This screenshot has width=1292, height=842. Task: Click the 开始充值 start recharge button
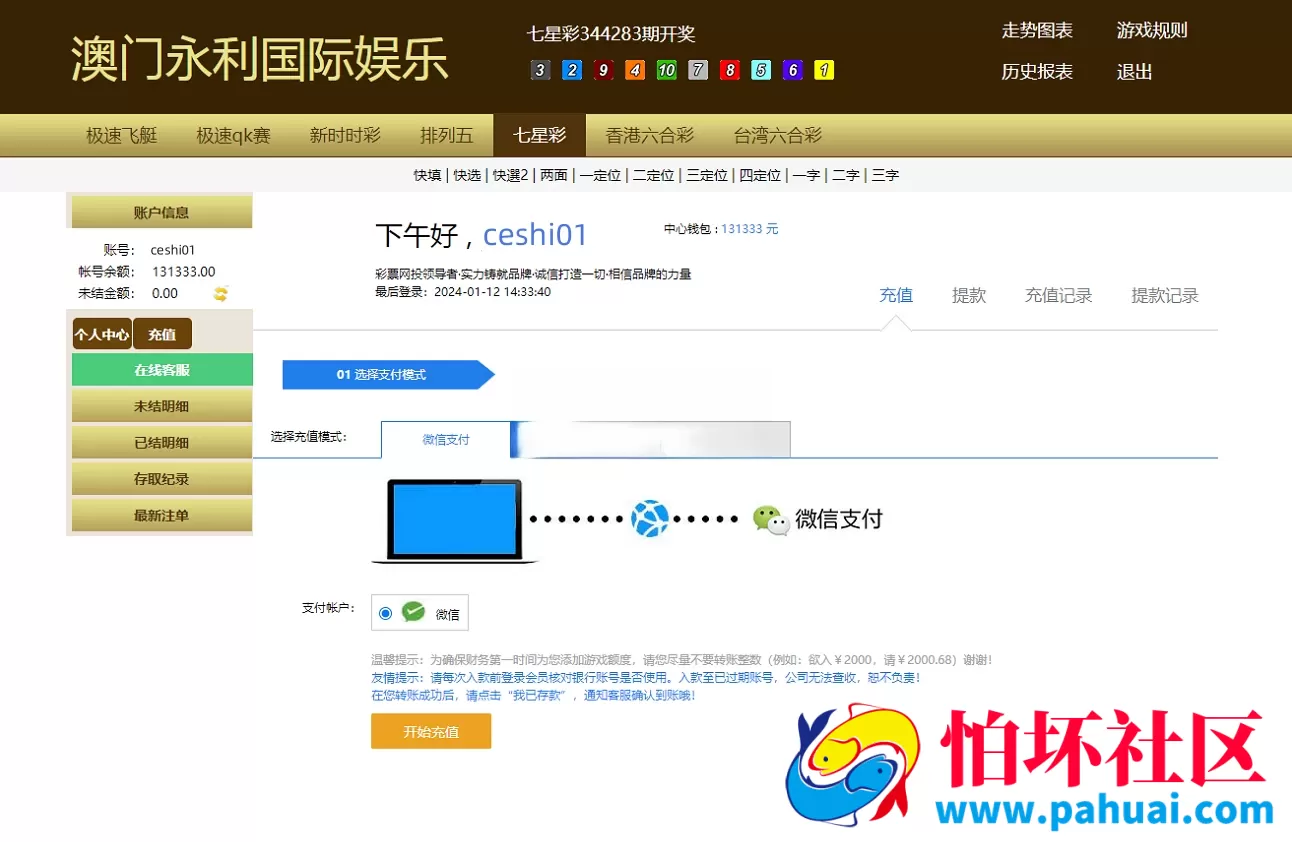[x=431, y=731]
